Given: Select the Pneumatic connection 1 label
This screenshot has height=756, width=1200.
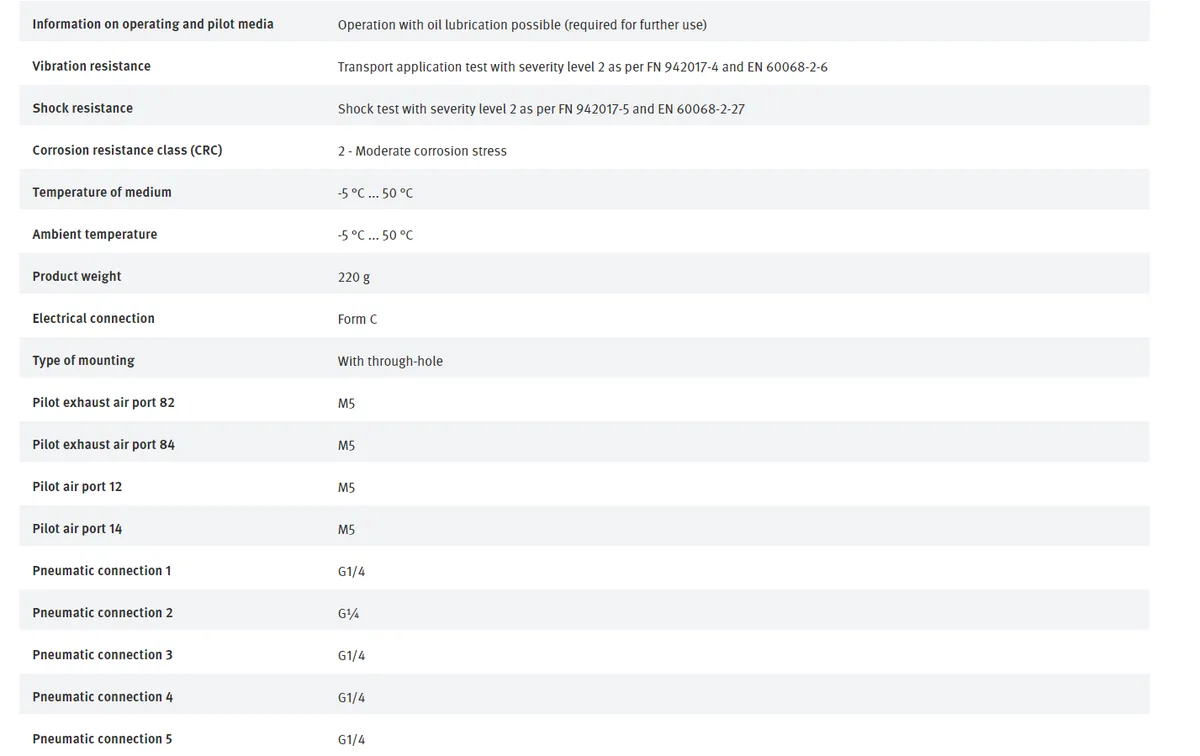Looking at the screenshot, I should pos(102,570).
